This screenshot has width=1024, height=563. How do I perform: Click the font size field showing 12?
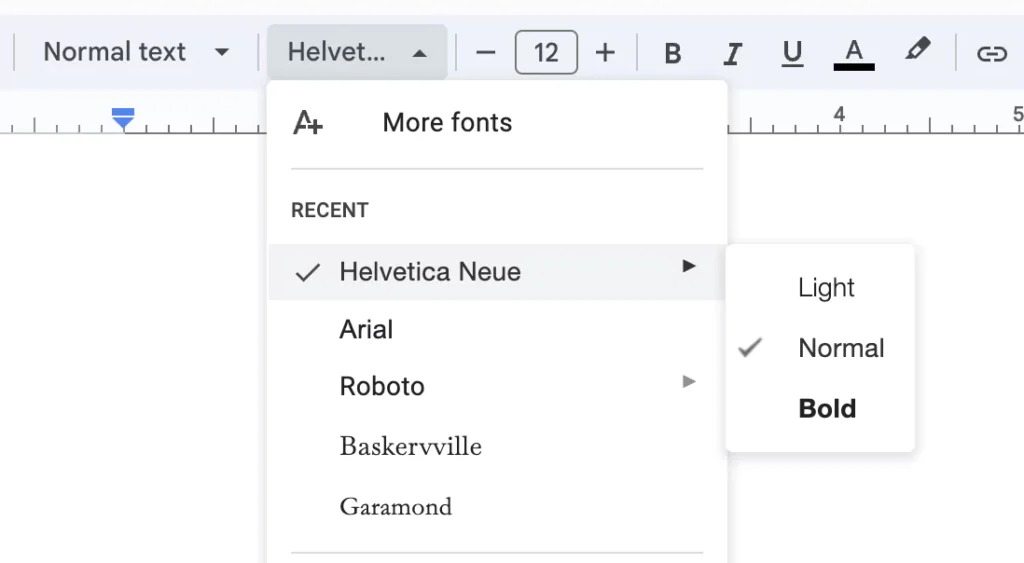click(x=546, y=52)
